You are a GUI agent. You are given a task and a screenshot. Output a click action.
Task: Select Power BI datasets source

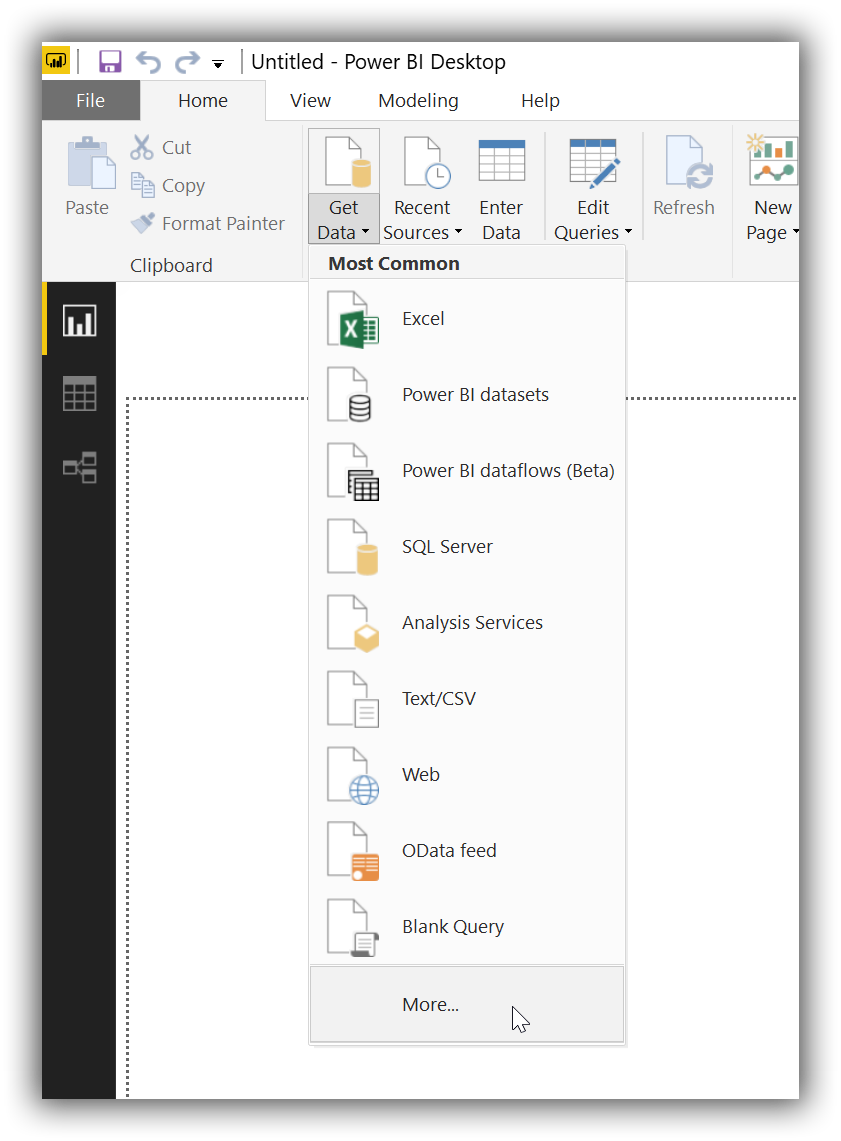475,394
